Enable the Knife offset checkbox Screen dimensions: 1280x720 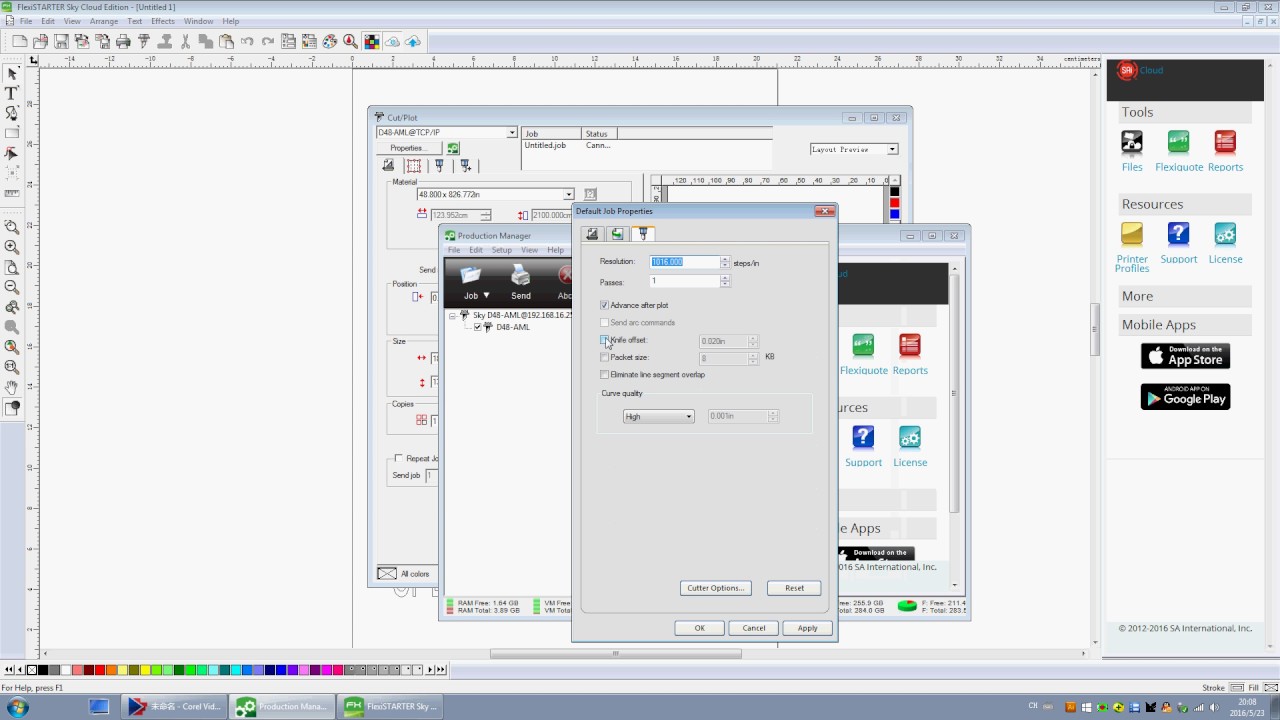(x=604, y=340)
